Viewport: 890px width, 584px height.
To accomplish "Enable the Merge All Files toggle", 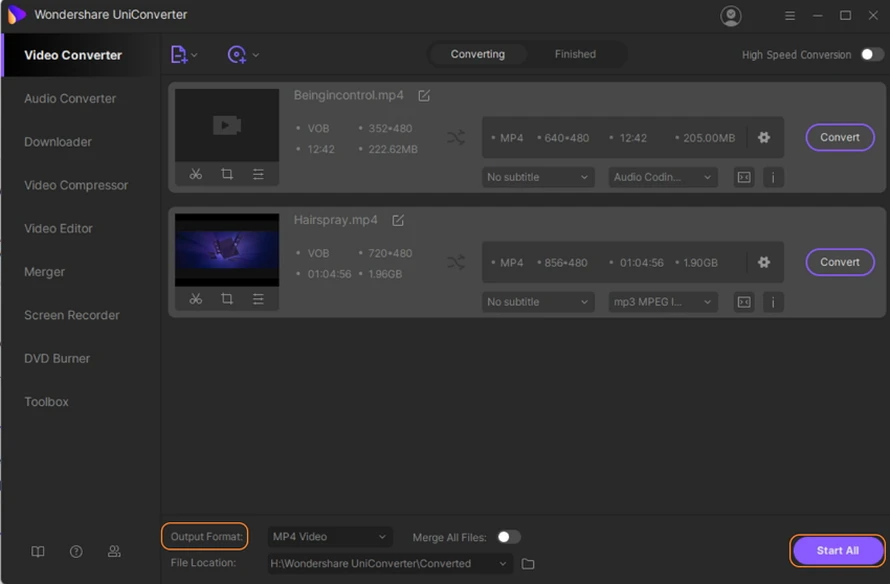I will coord(508,537).
